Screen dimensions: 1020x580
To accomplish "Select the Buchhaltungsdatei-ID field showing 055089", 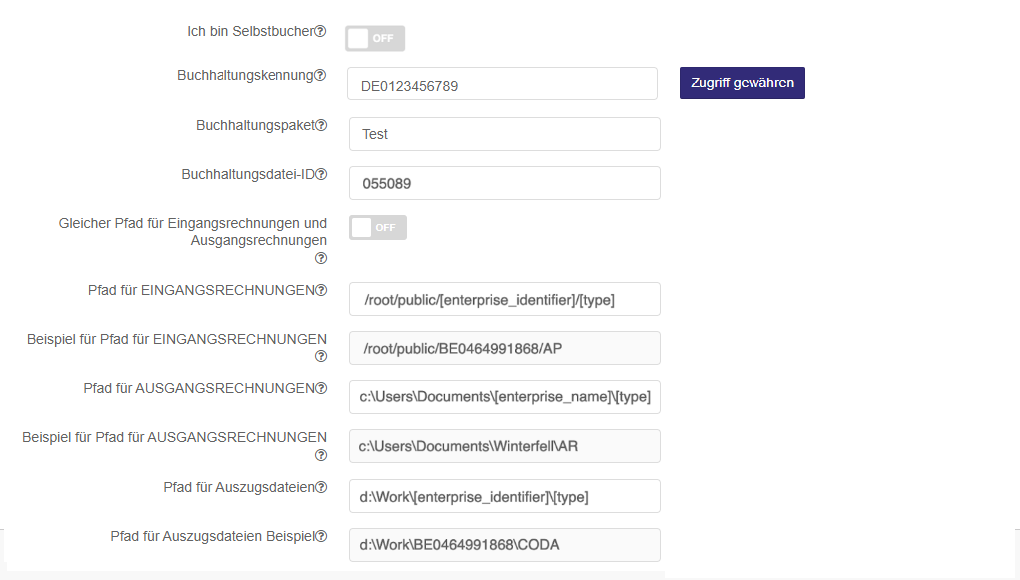I will point(505,183).
